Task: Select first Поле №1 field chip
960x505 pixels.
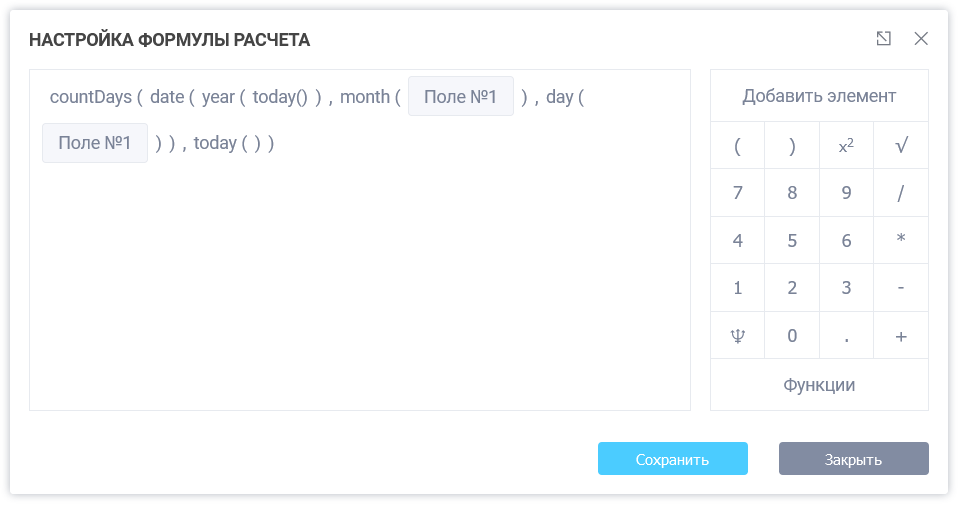Action: point(460,97)
